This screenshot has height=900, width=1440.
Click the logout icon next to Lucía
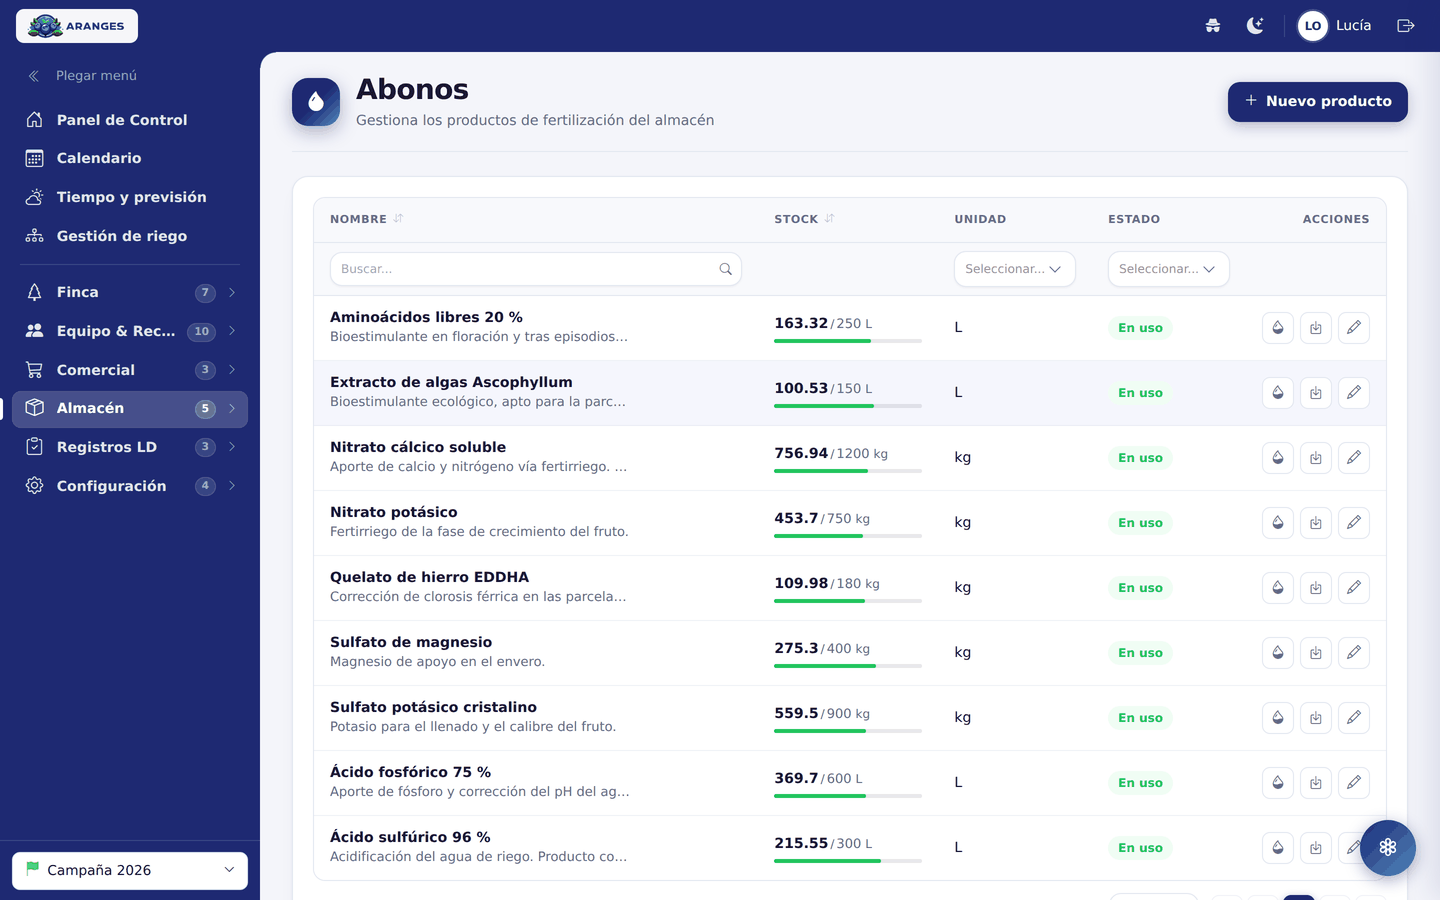click(1406, 26)
